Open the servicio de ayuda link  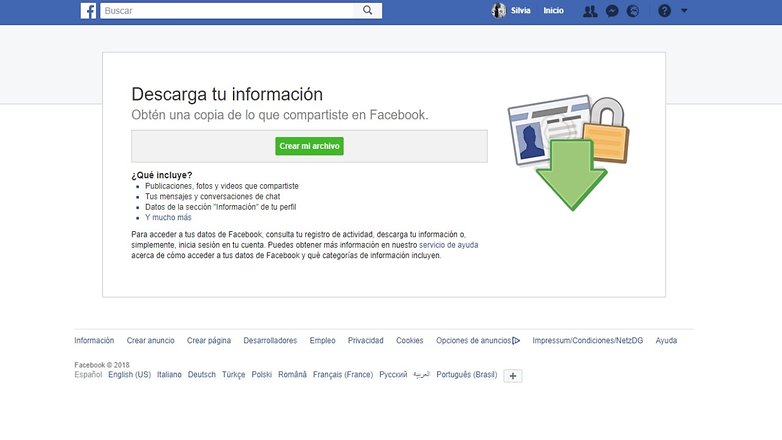(x=448, y=245)
